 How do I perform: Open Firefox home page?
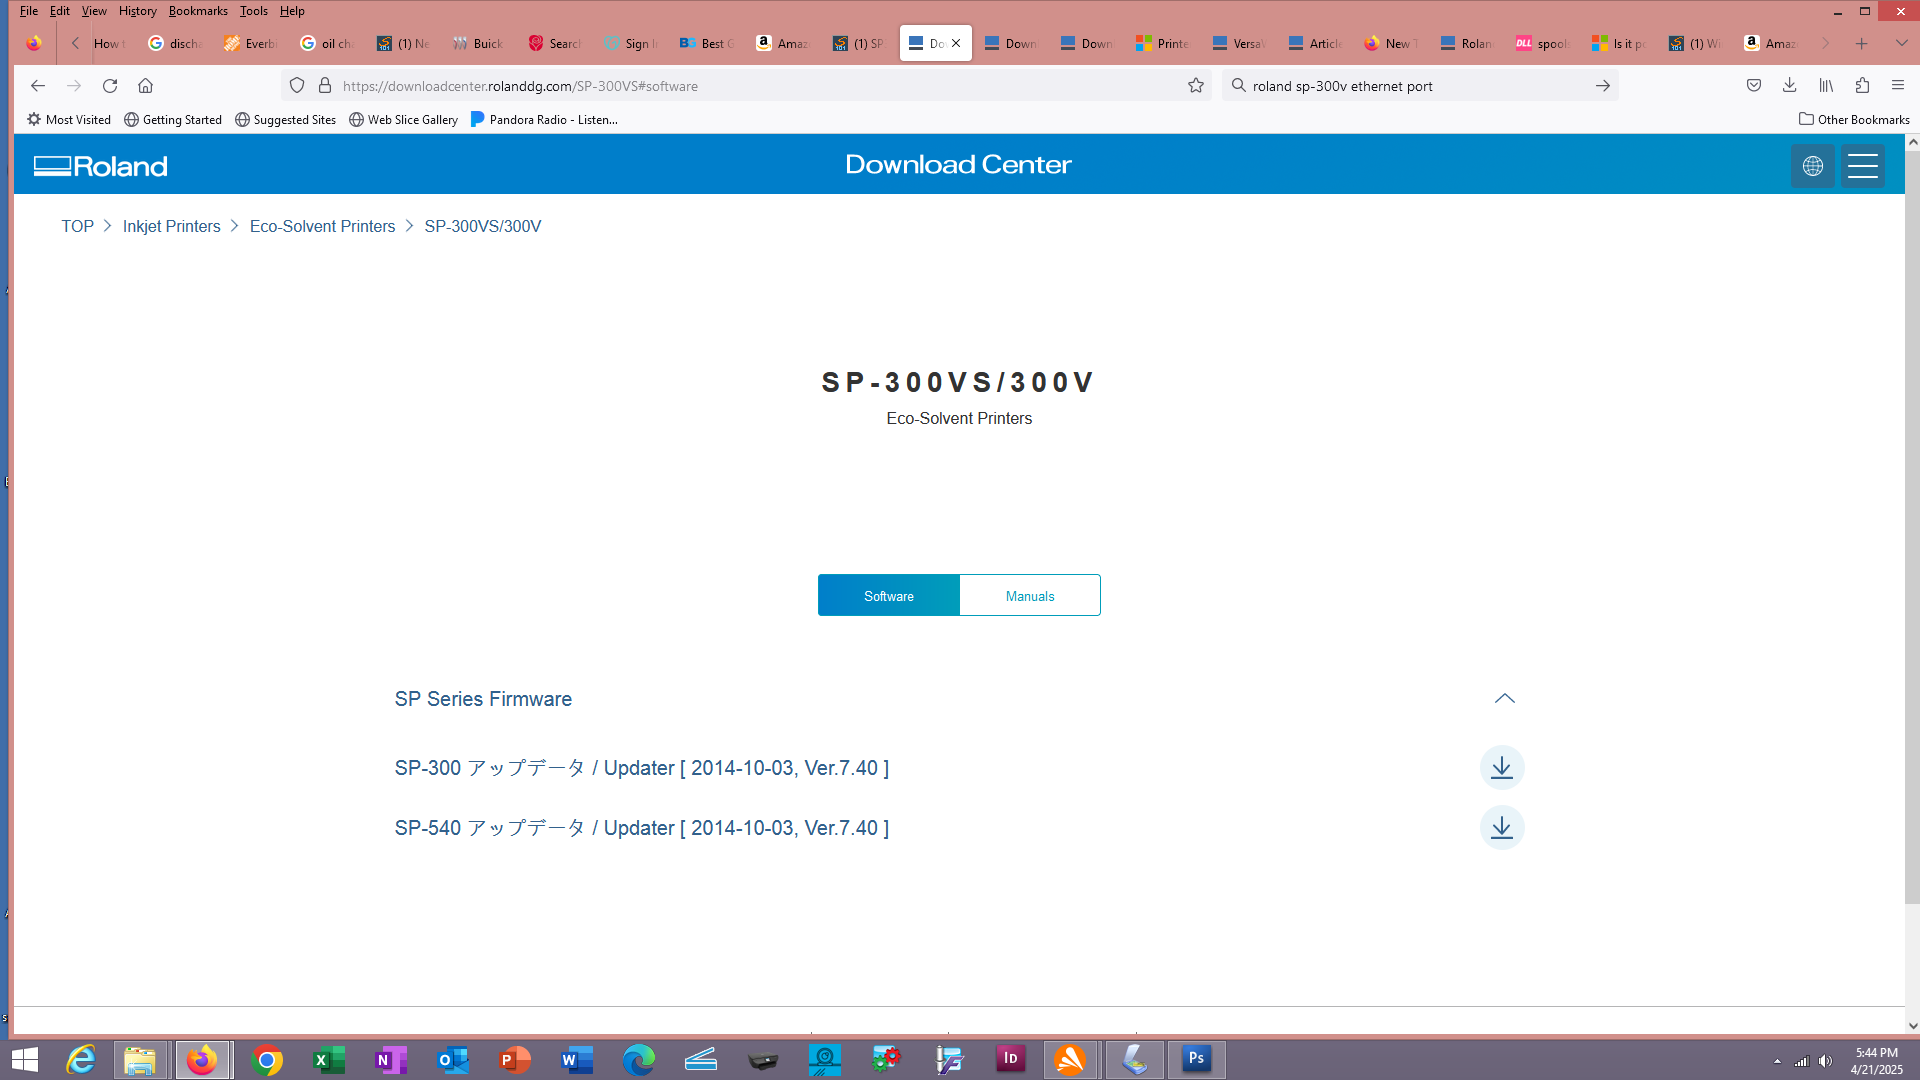click(146, 86)
